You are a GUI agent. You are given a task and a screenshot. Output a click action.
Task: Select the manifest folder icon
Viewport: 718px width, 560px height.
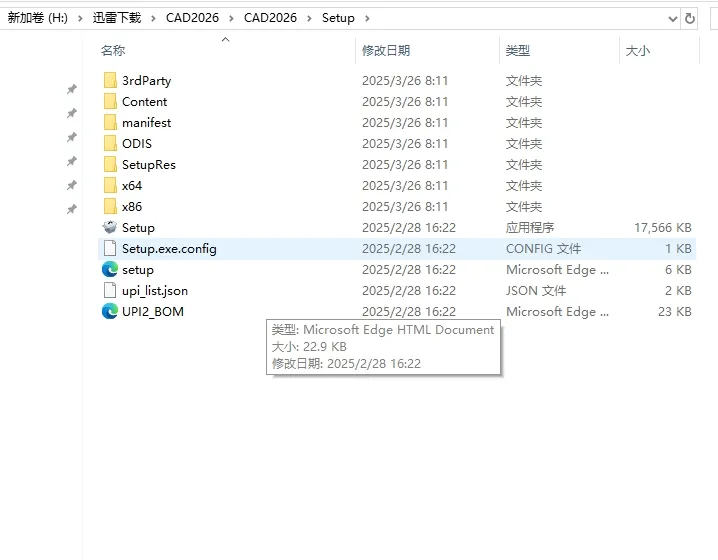(x=110, y=123)
